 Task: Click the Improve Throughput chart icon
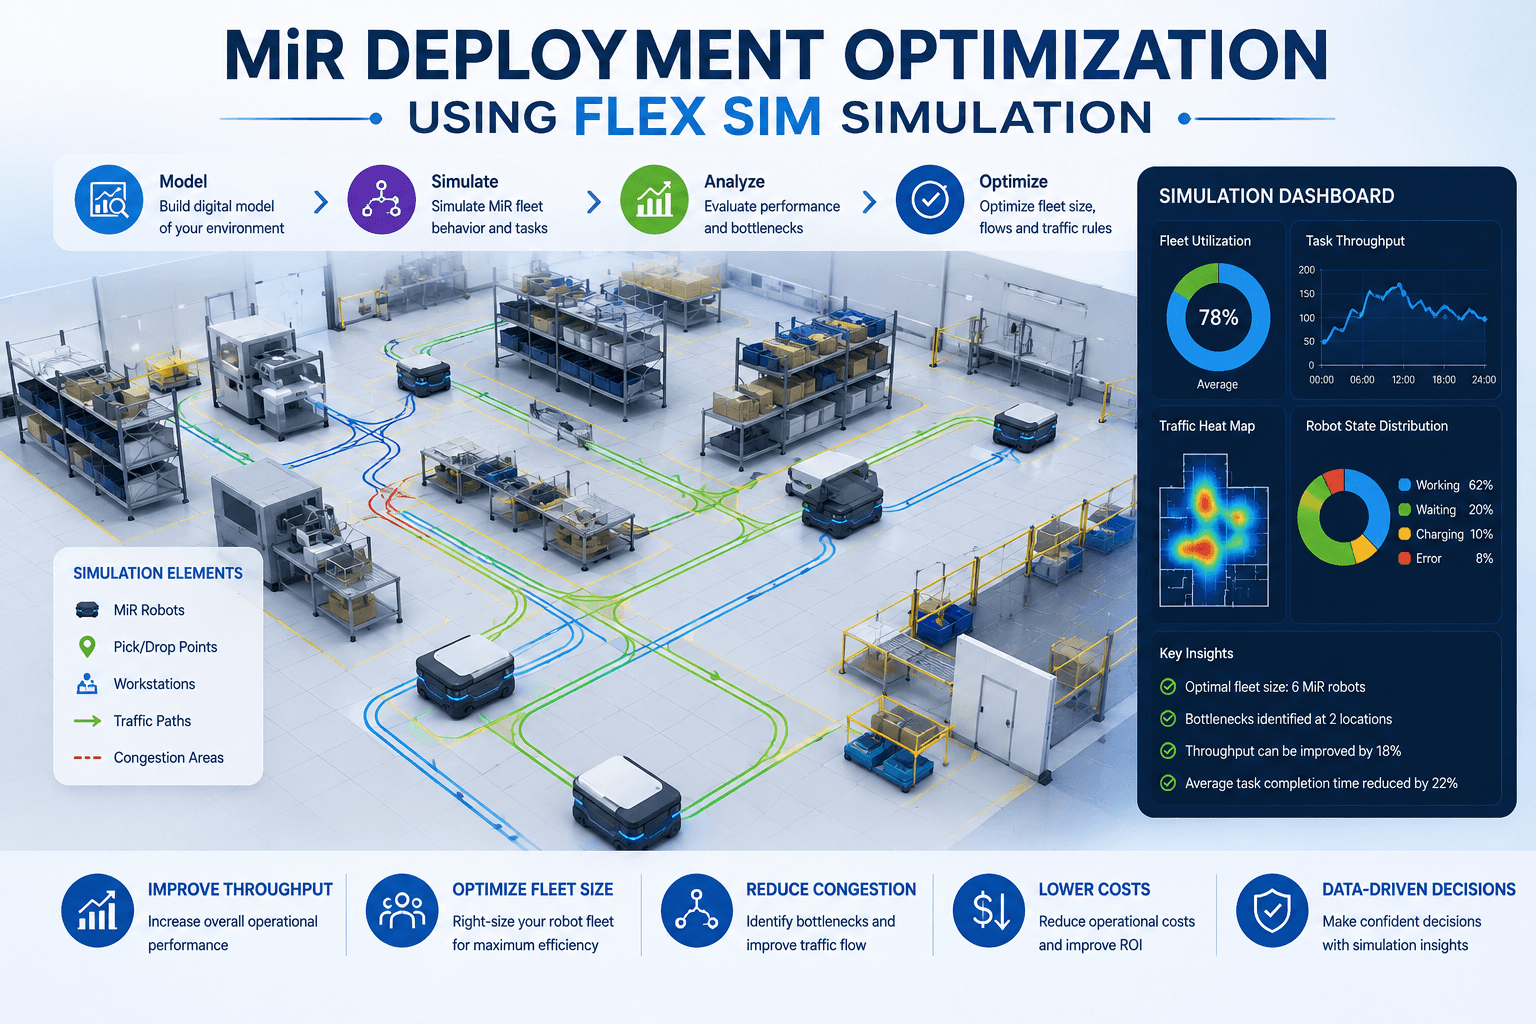pos(97,911)
